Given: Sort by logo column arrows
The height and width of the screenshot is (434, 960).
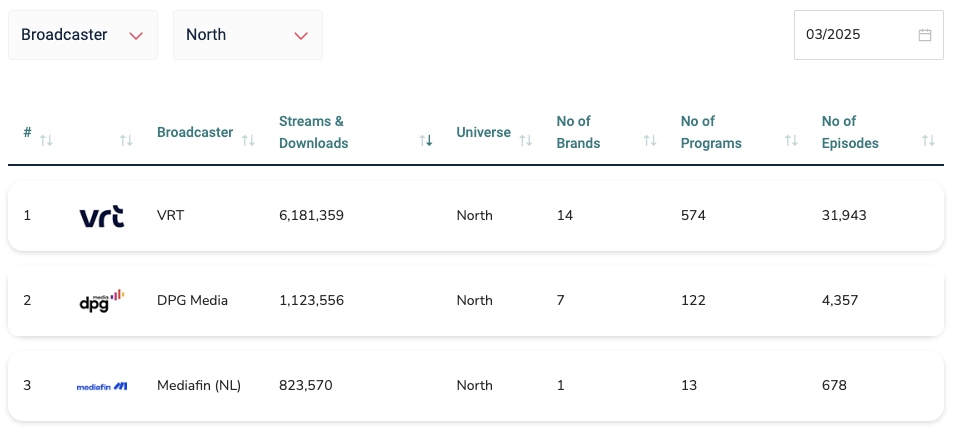Looking at the screenshot, I should (x=126, y=141).
